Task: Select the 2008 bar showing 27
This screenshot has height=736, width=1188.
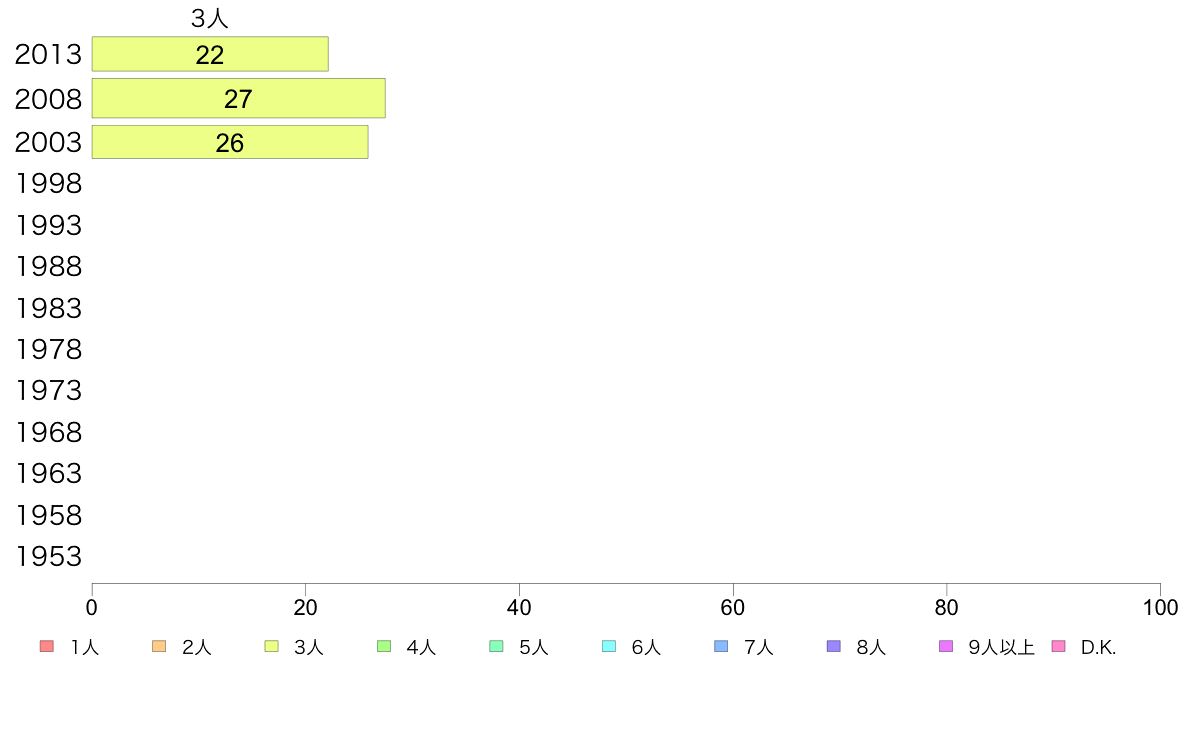Action: pos(238,99)
